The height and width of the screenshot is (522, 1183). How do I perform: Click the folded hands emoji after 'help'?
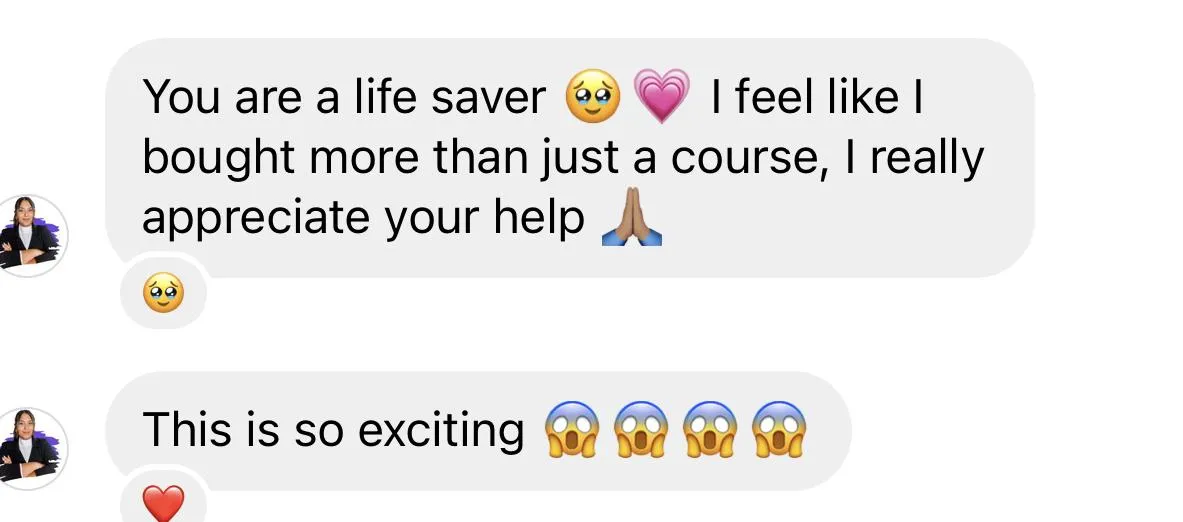[632, 217]
